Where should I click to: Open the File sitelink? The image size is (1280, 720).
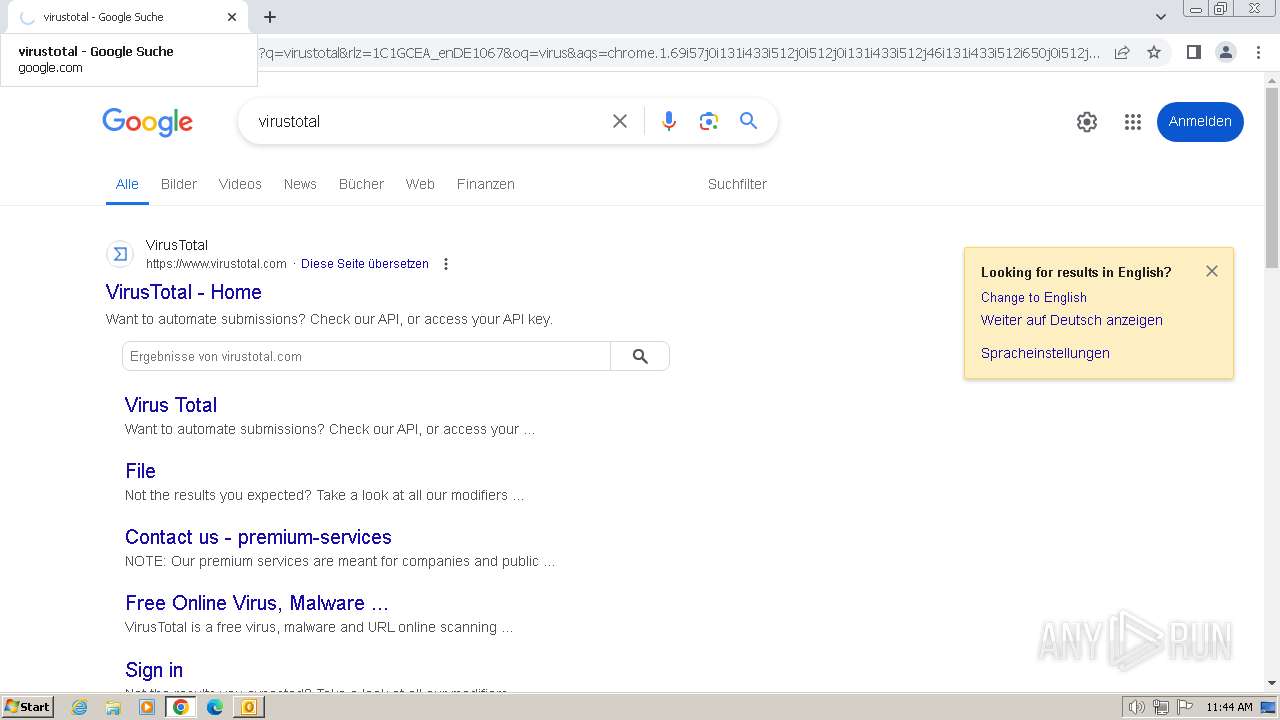[140, 471]
